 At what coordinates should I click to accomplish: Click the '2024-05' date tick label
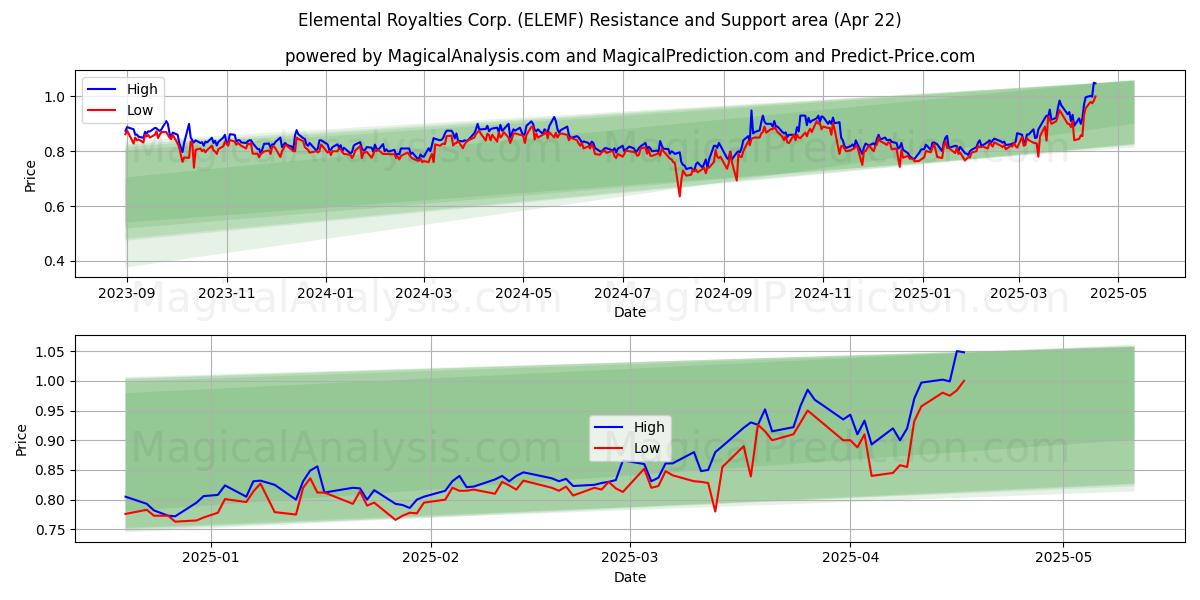tap(523, 296)
